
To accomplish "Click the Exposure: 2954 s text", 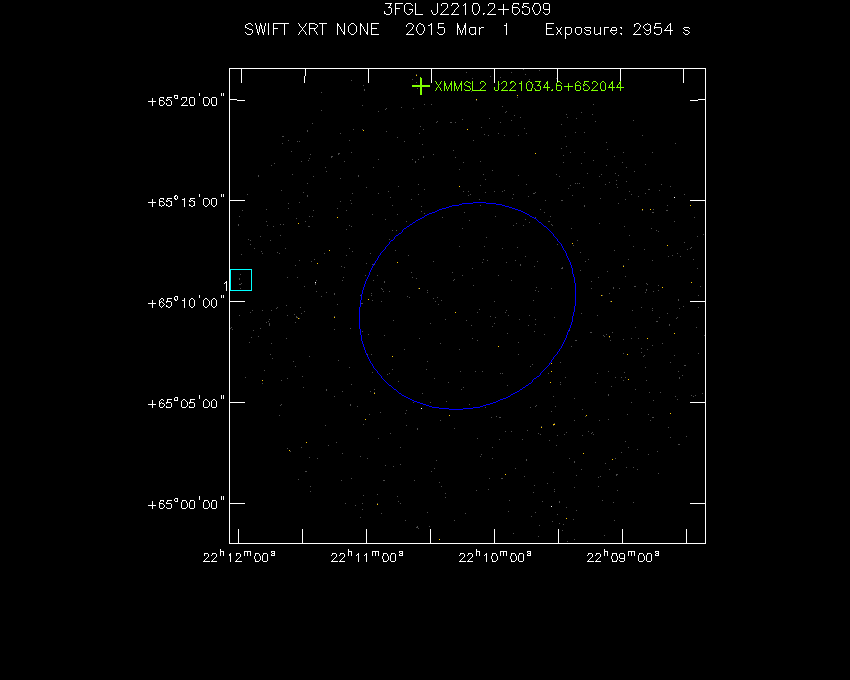I will click(x=617, y=30).
